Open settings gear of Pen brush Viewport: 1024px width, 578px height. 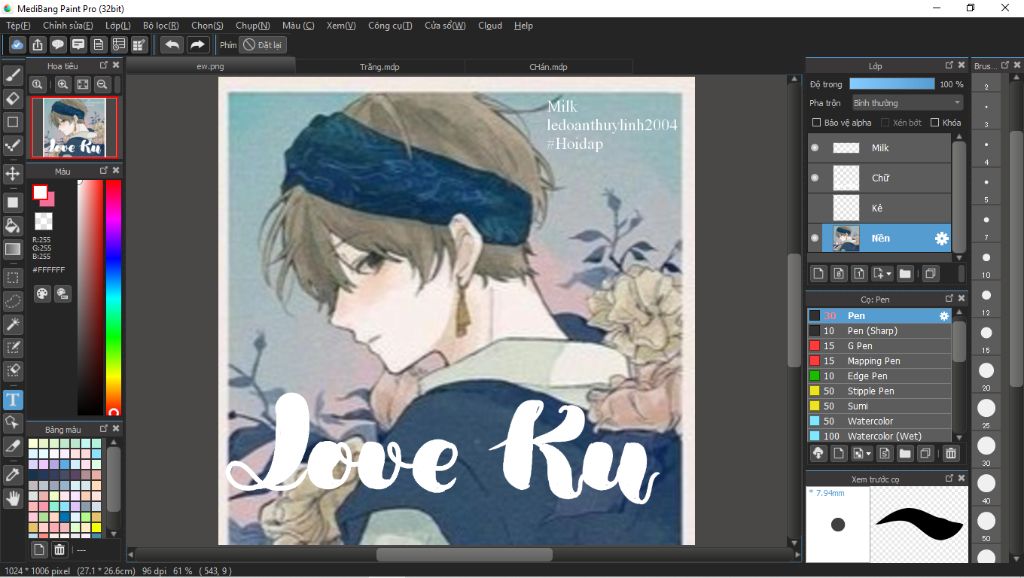point(944,315)
